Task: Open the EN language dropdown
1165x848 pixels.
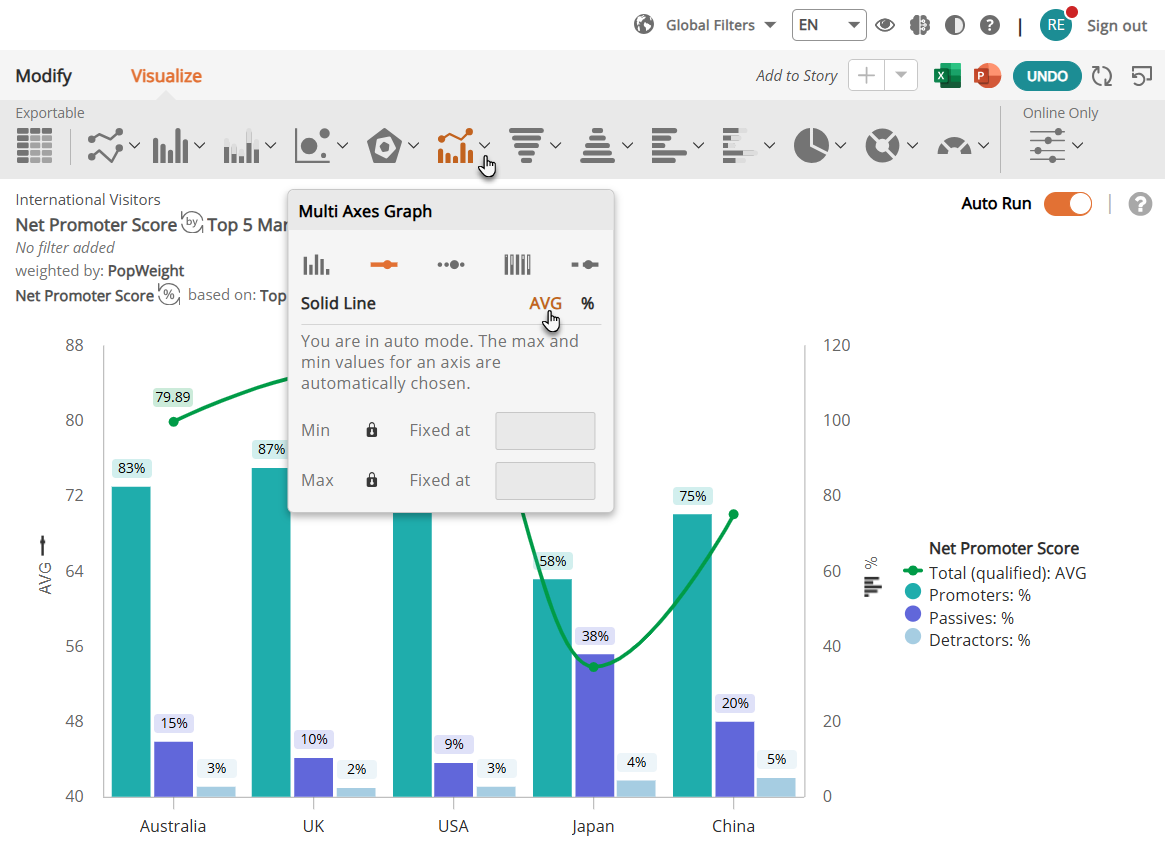Action: 829,25
